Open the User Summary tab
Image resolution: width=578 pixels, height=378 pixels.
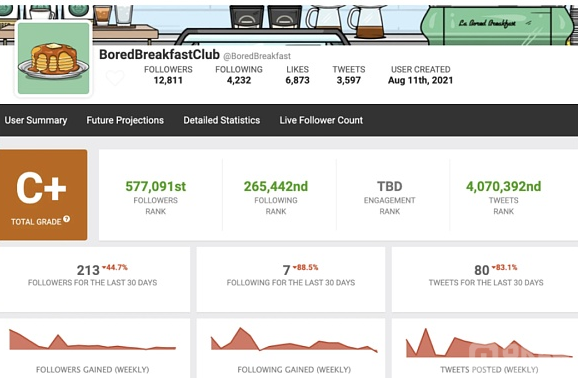coord(36,120)
